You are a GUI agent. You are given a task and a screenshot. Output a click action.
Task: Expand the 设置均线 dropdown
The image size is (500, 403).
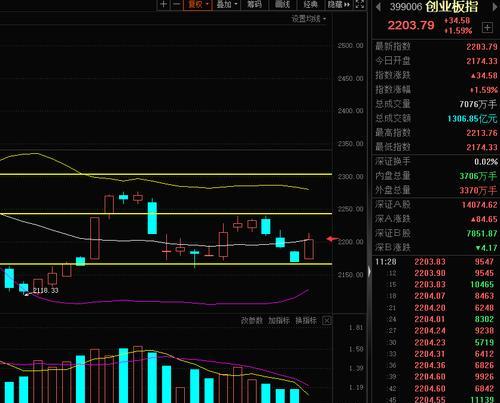click(309, 19)
